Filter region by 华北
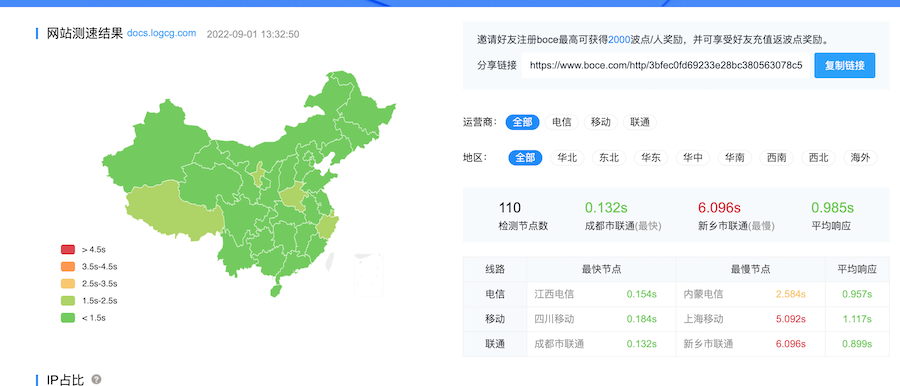This screenshot has height=386, width=900. (x=567, y=158)
